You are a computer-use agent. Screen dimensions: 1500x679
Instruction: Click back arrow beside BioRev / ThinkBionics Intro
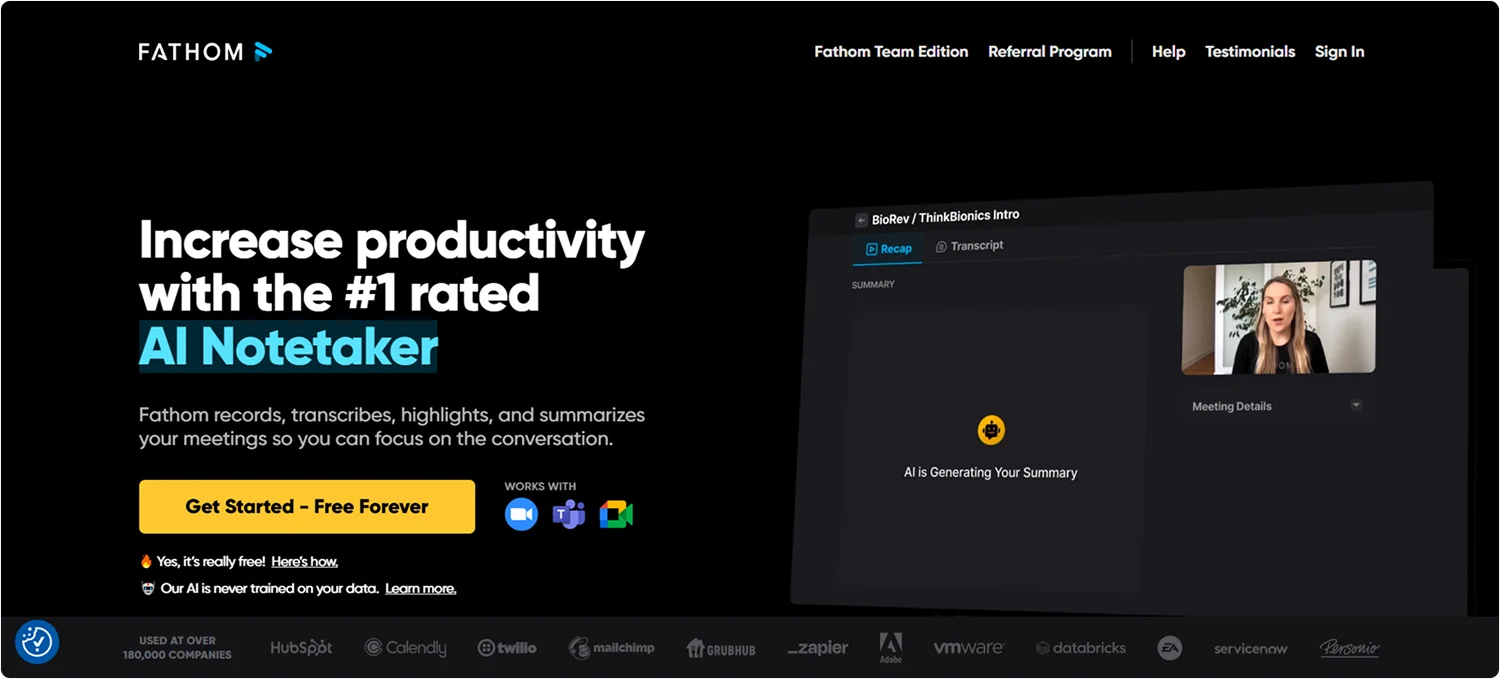click(x=861, y=220)
